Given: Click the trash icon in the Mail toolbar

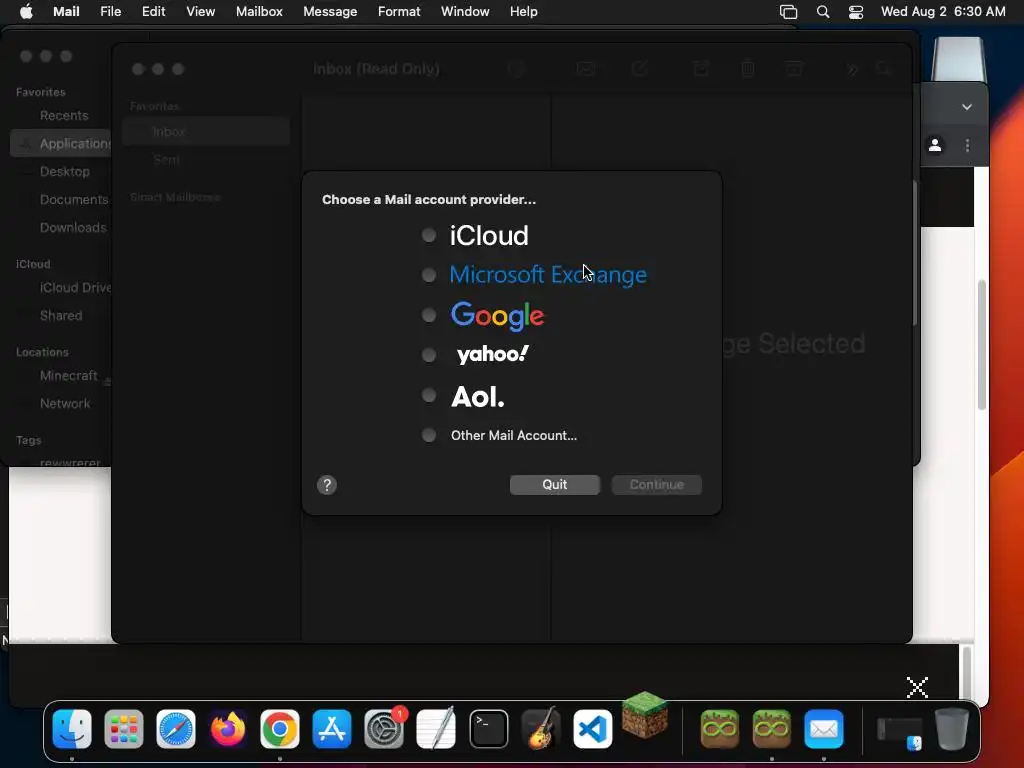Looking at the screenshot, I should (748, 69).
